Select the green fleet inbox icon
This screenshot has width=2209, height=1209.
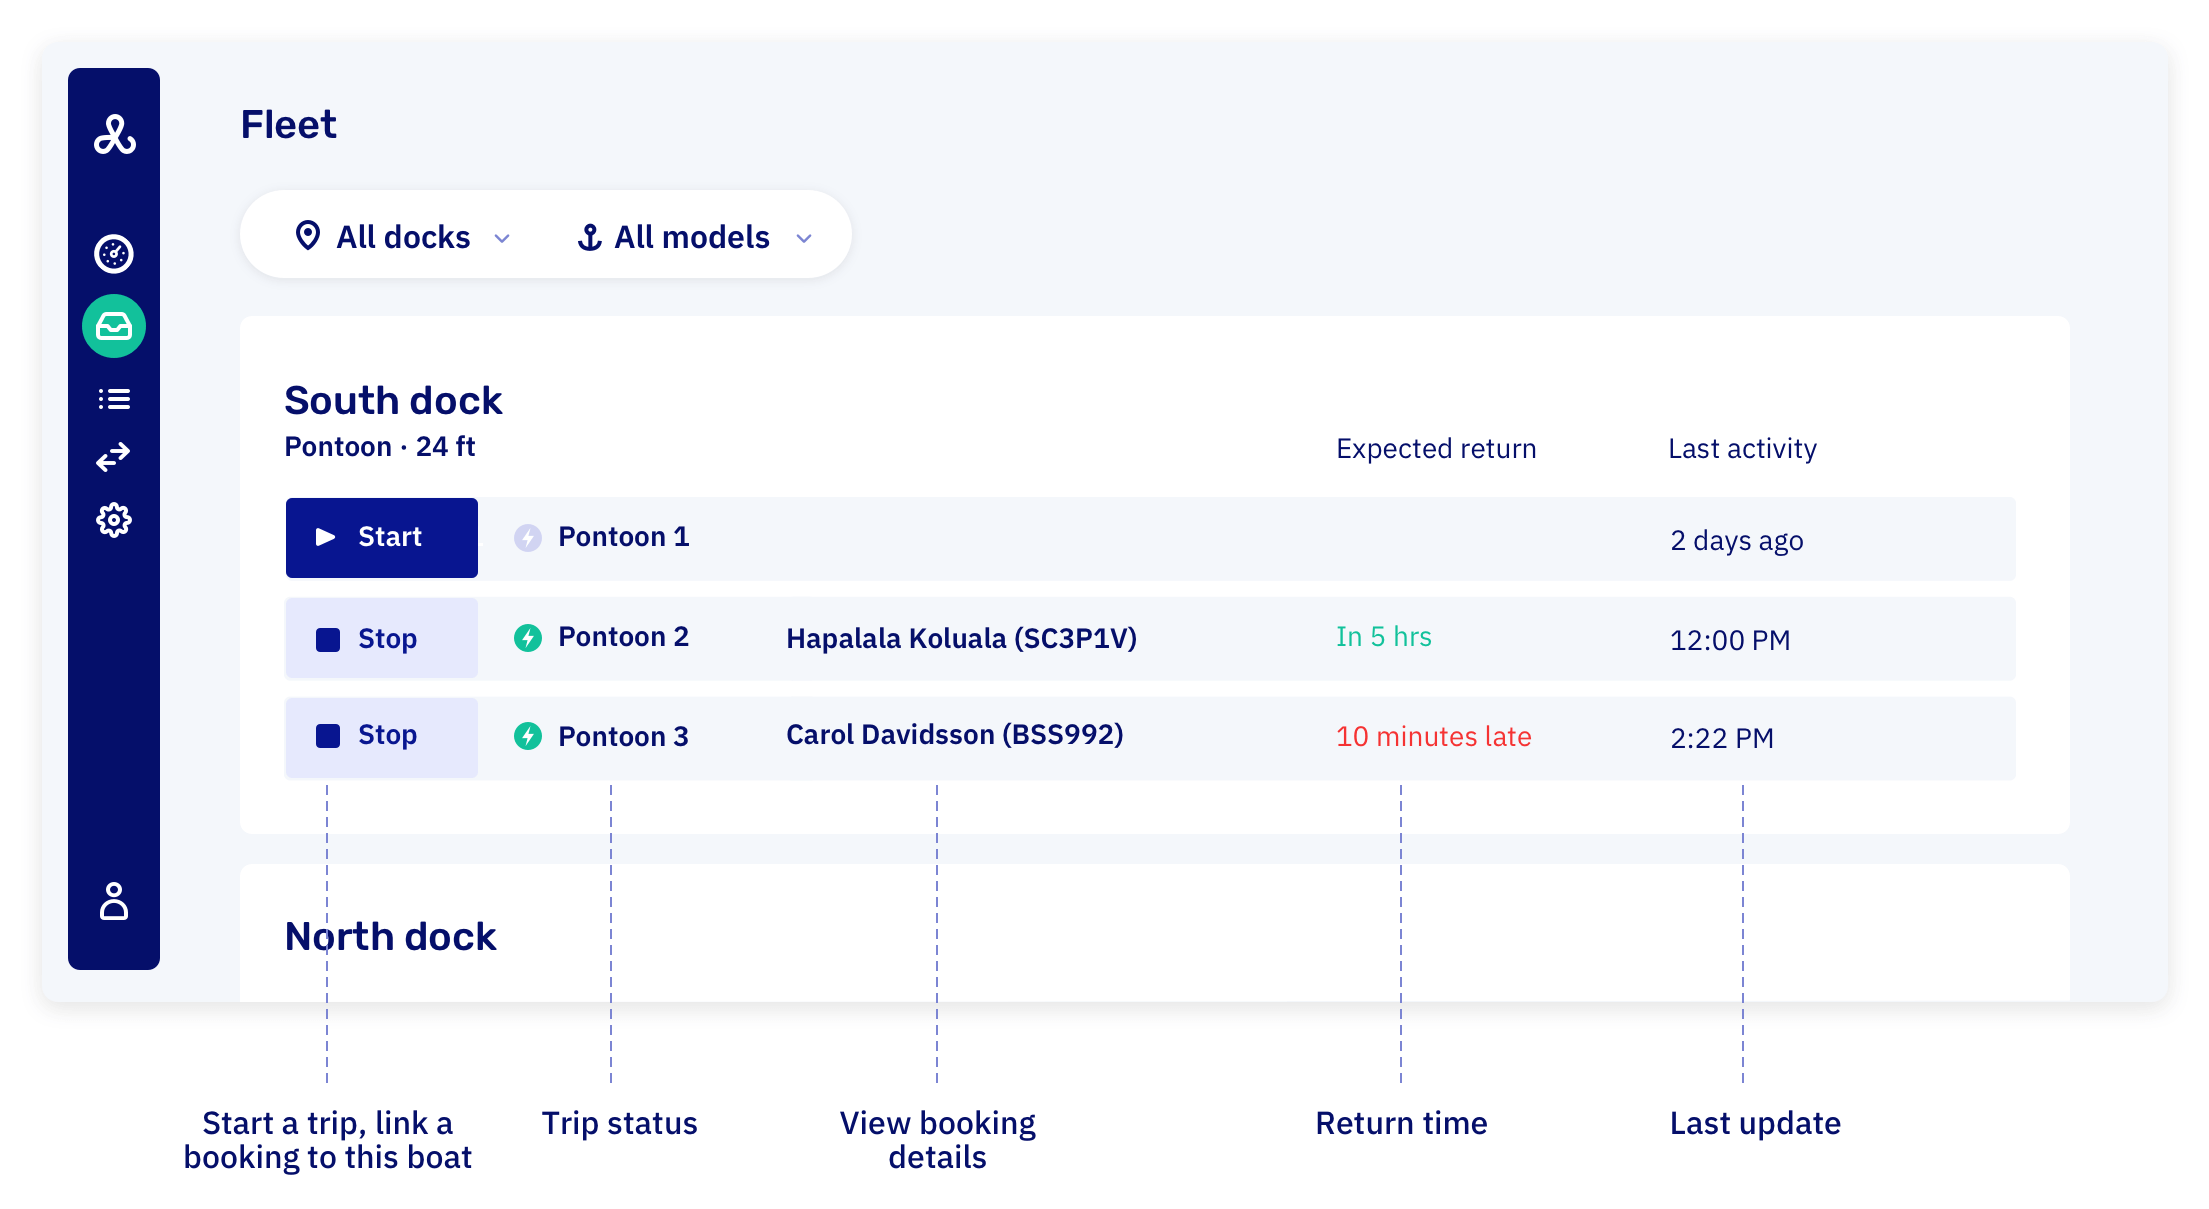click(x=114, y=325)
